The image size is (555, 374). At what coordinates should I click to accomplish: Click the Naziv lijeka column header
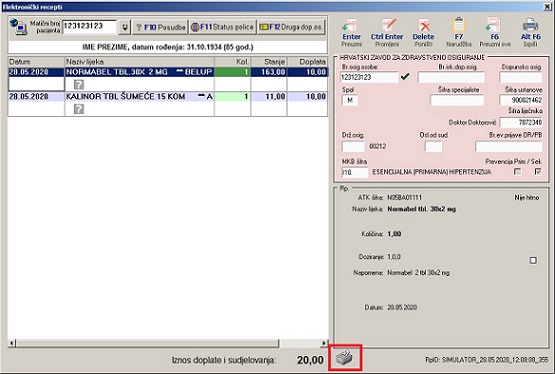139,62
